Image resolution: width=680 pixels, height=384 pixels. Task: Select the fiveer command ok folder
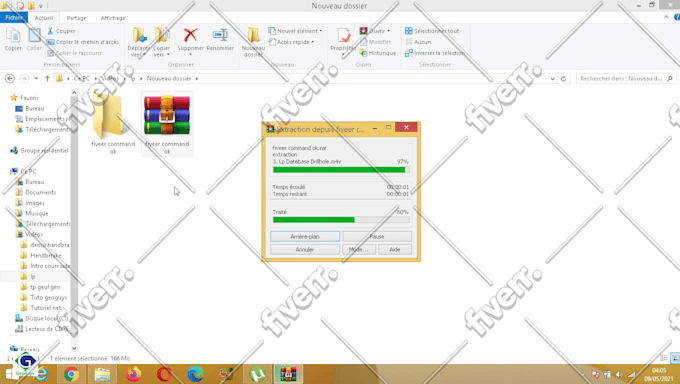113,124
